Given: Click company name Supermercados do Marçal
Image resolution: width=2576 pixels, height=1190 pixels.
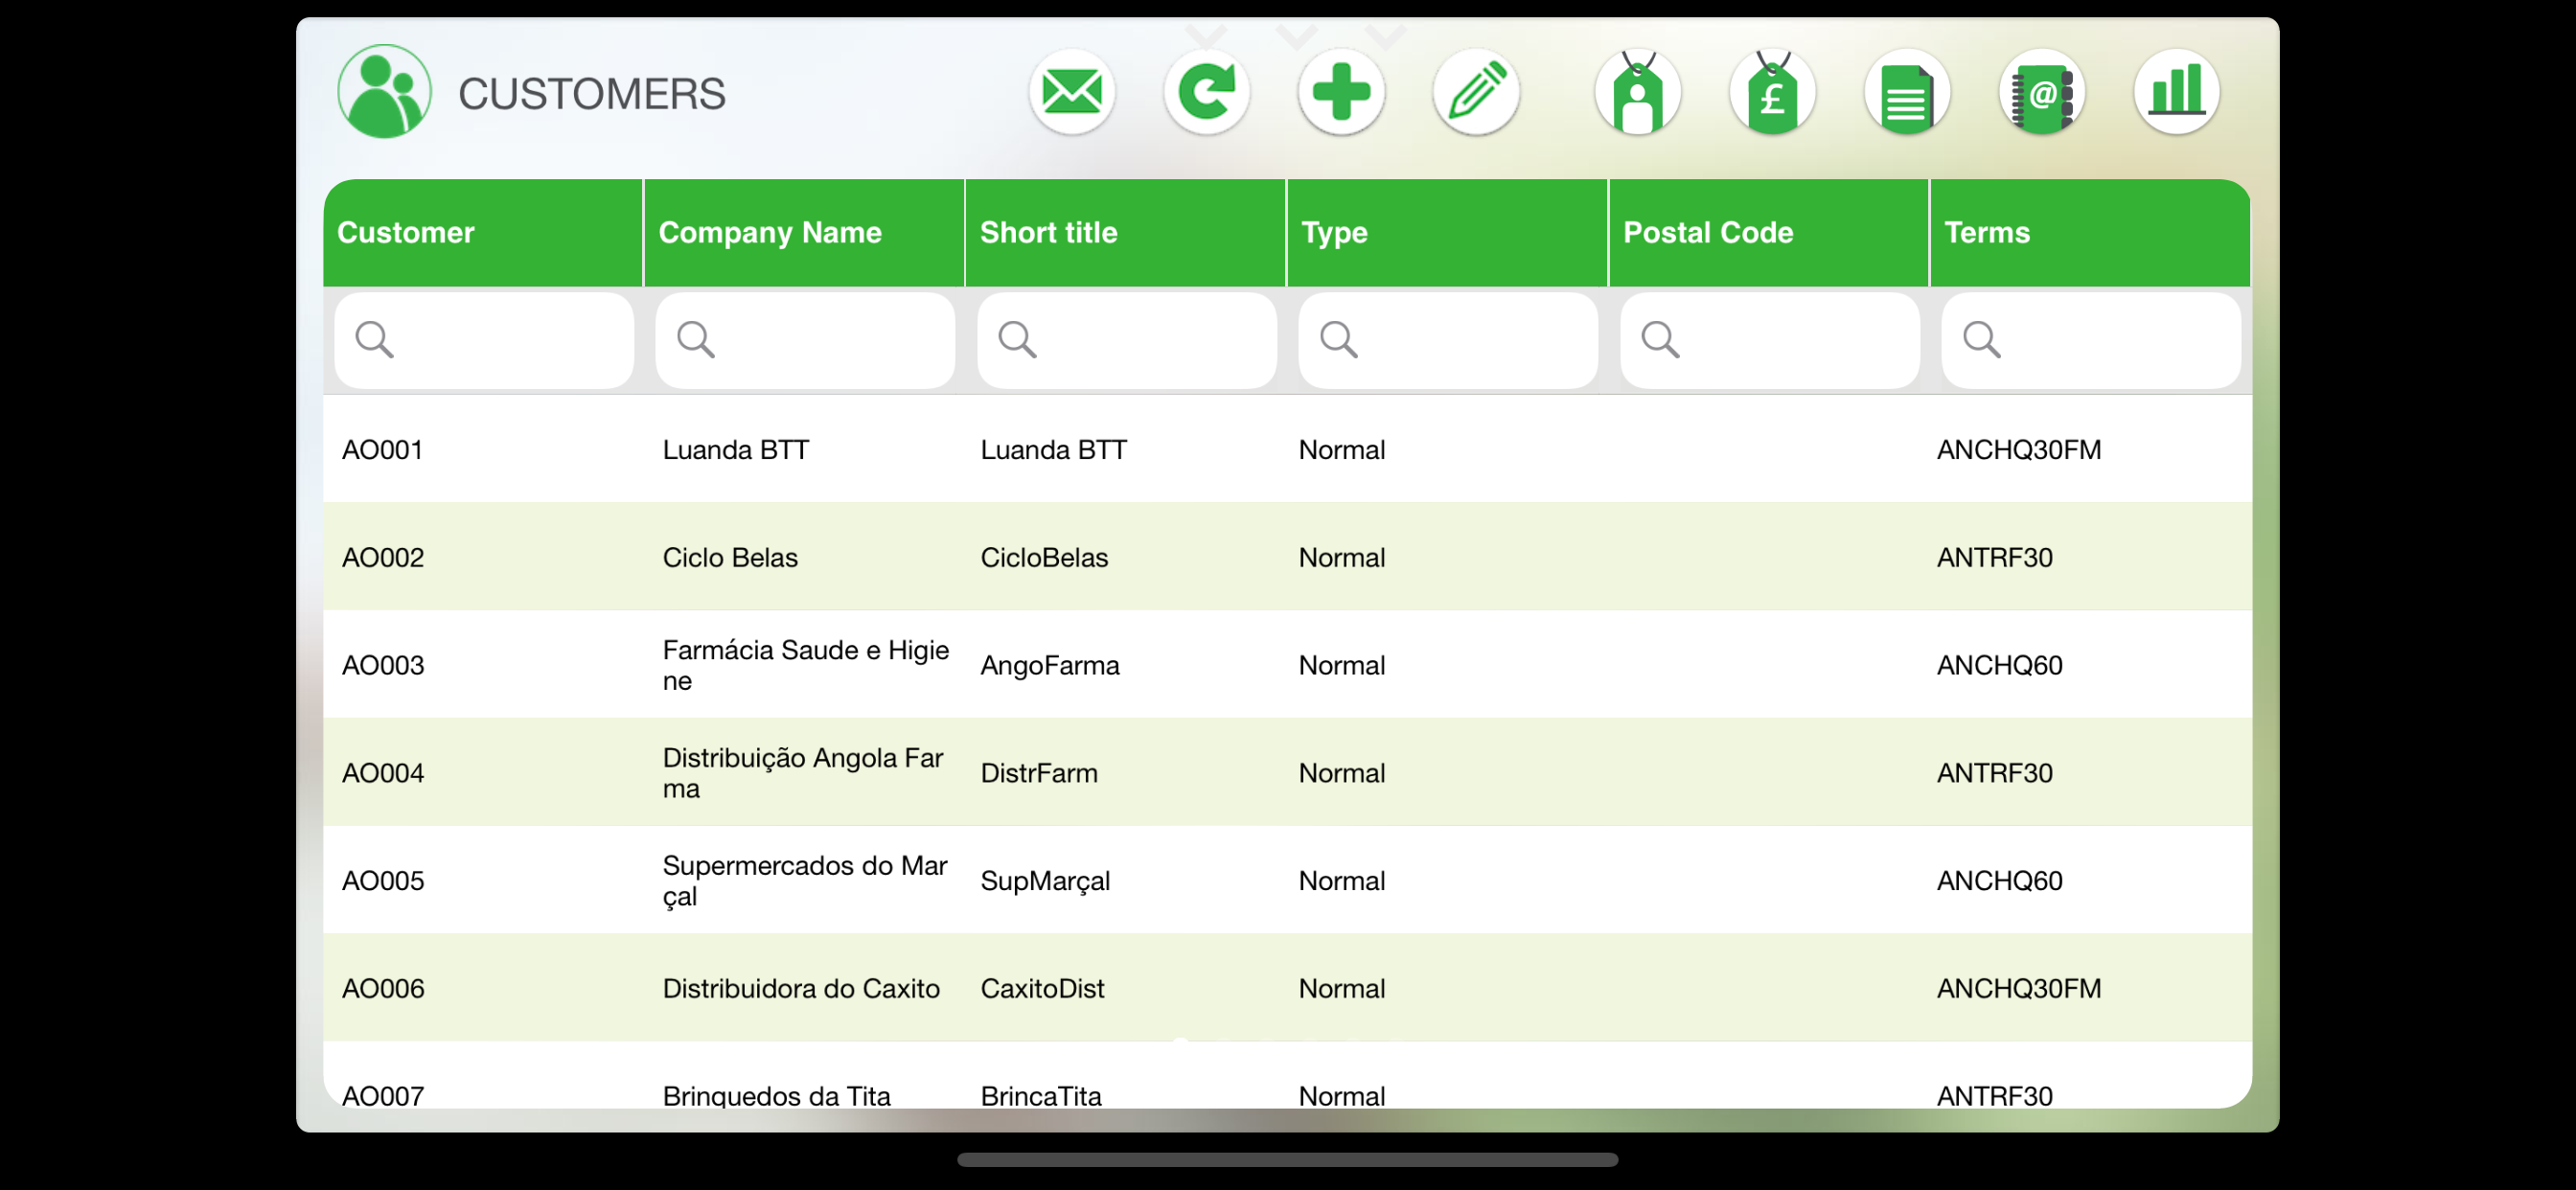Looking at the screenshot, I should pyautogui.click(x=804, y=881).
